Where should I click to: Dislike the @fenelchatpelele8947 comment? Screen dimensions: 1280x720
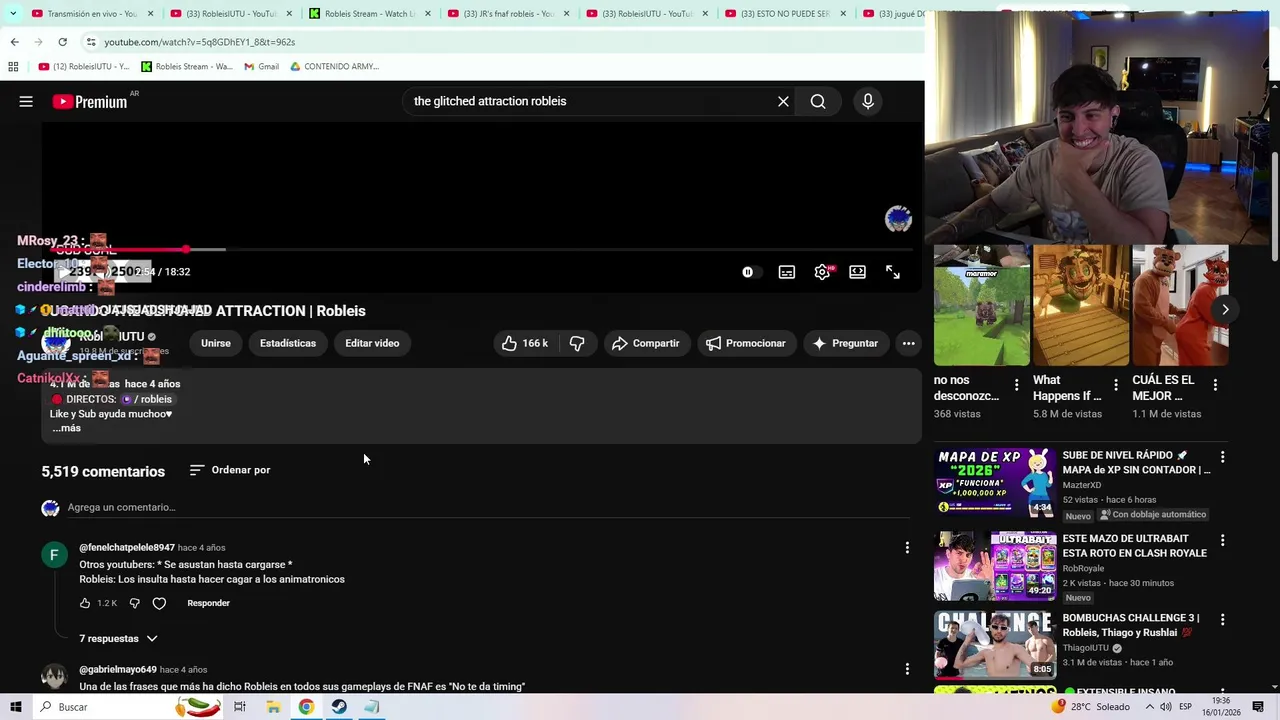click(x=134, y=603)
